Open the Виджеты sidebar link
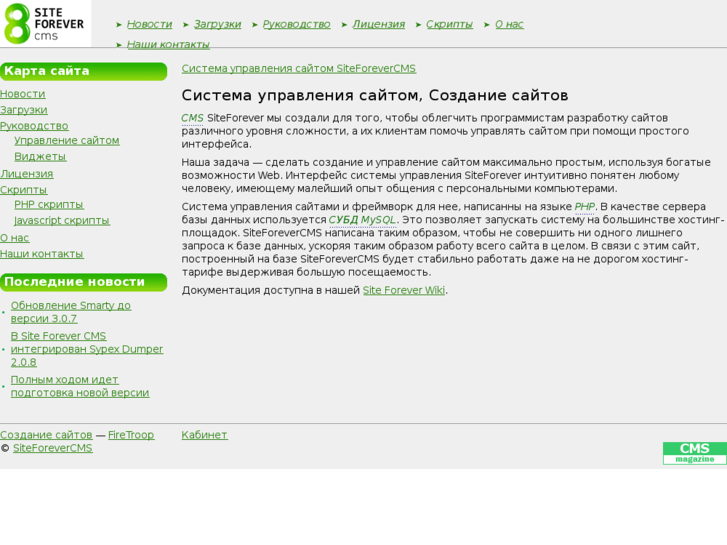This screenshot has height=545, width=727. tap(40, 157)
